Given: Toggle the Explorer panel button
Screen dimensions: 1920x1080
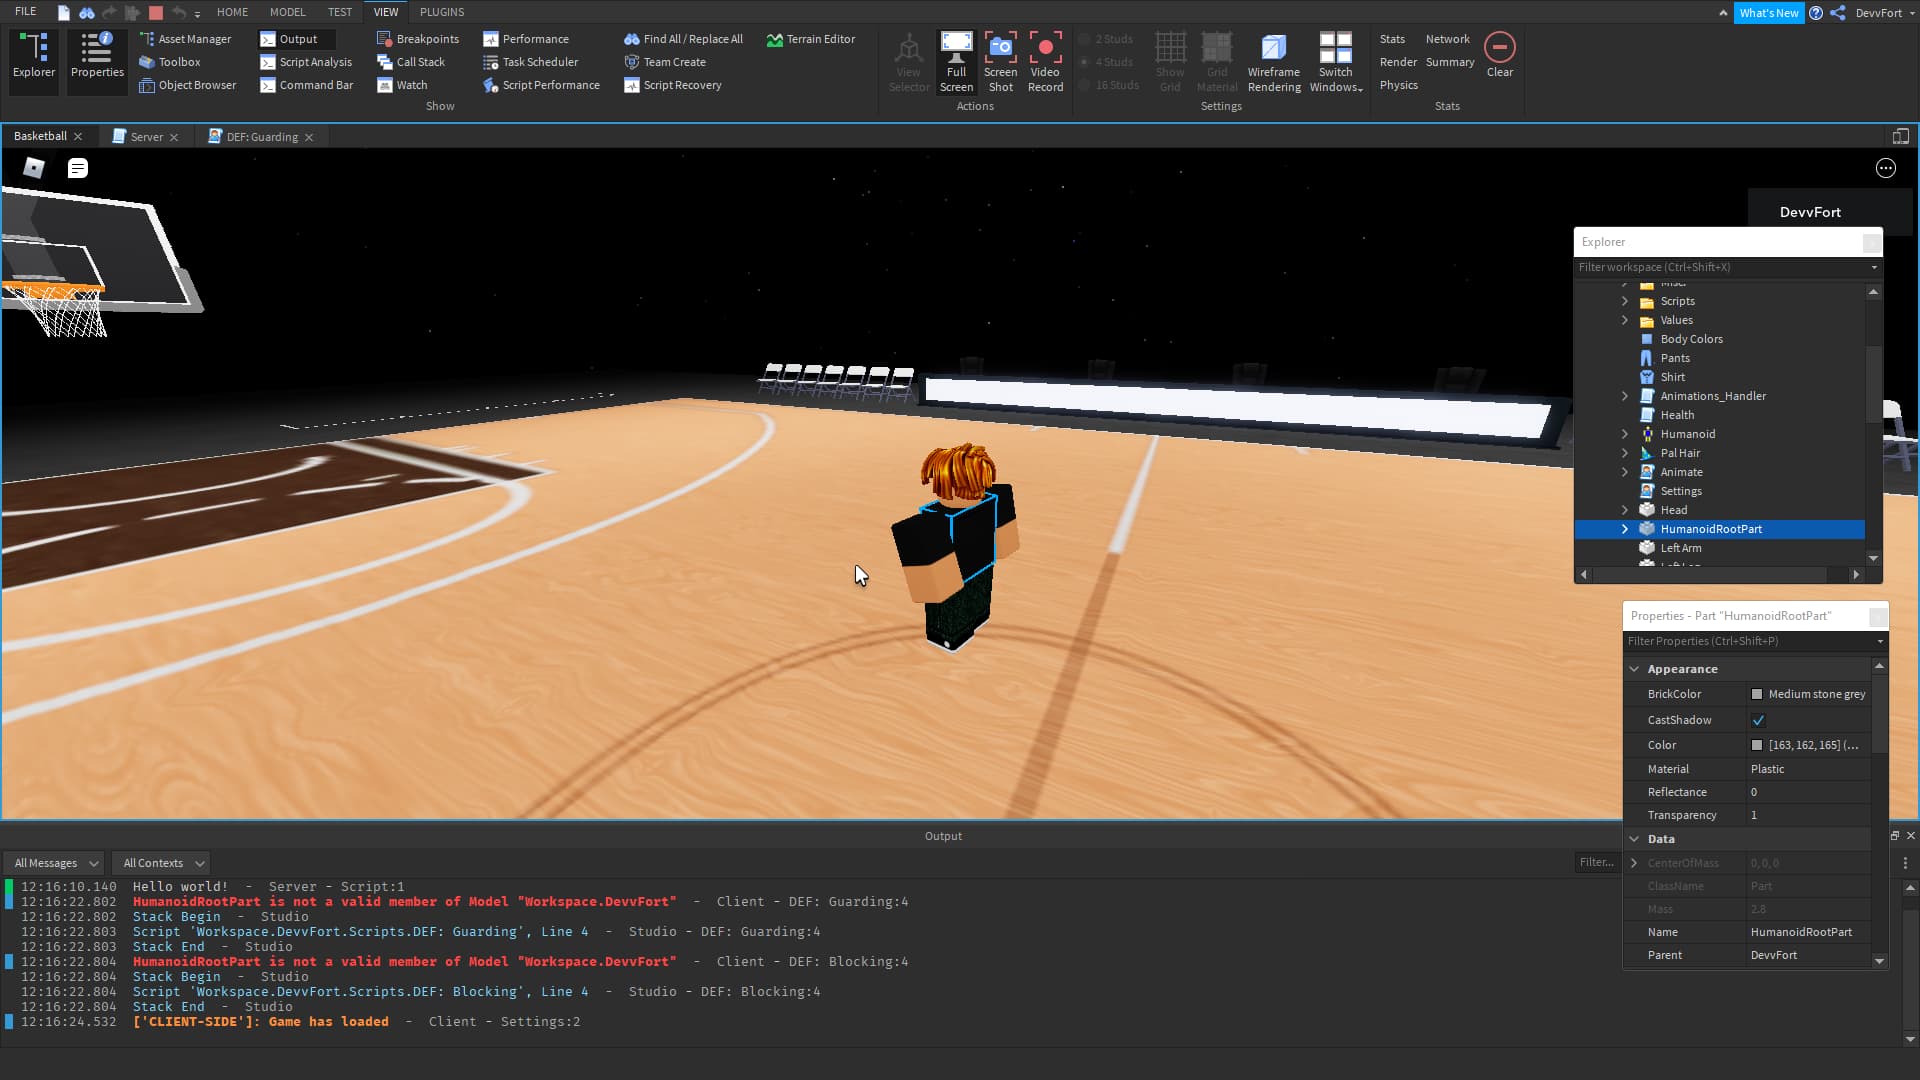Looking at the screenshot, I should tap(34, 57).
